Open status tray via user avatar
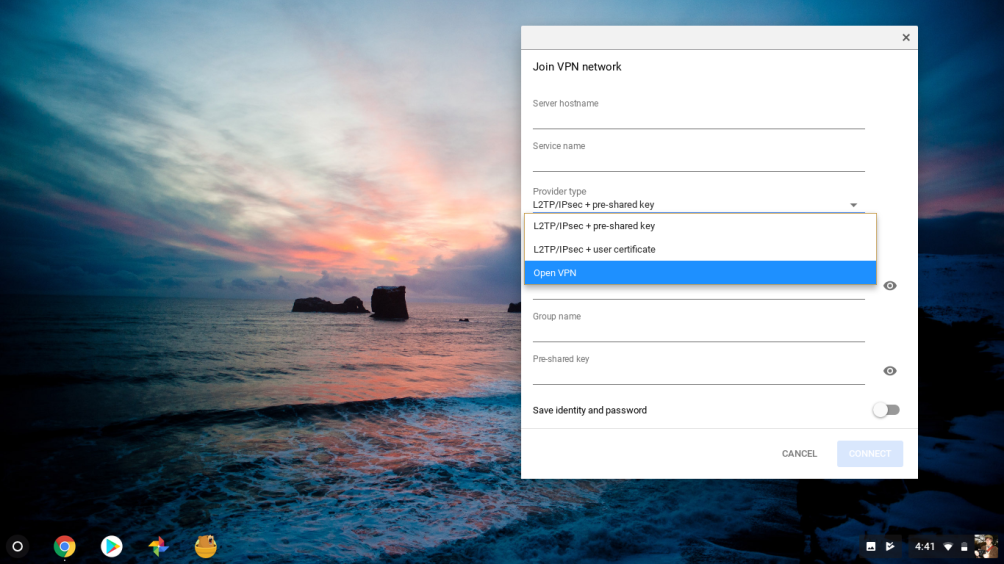This screenshot has height=564, width=1004. coord(986,546)
